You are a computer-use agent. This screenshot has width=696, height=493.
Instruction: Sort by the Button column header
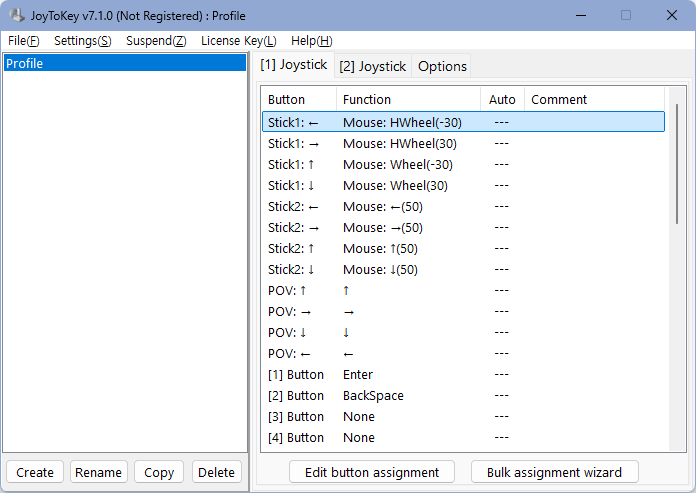point(299,99)
